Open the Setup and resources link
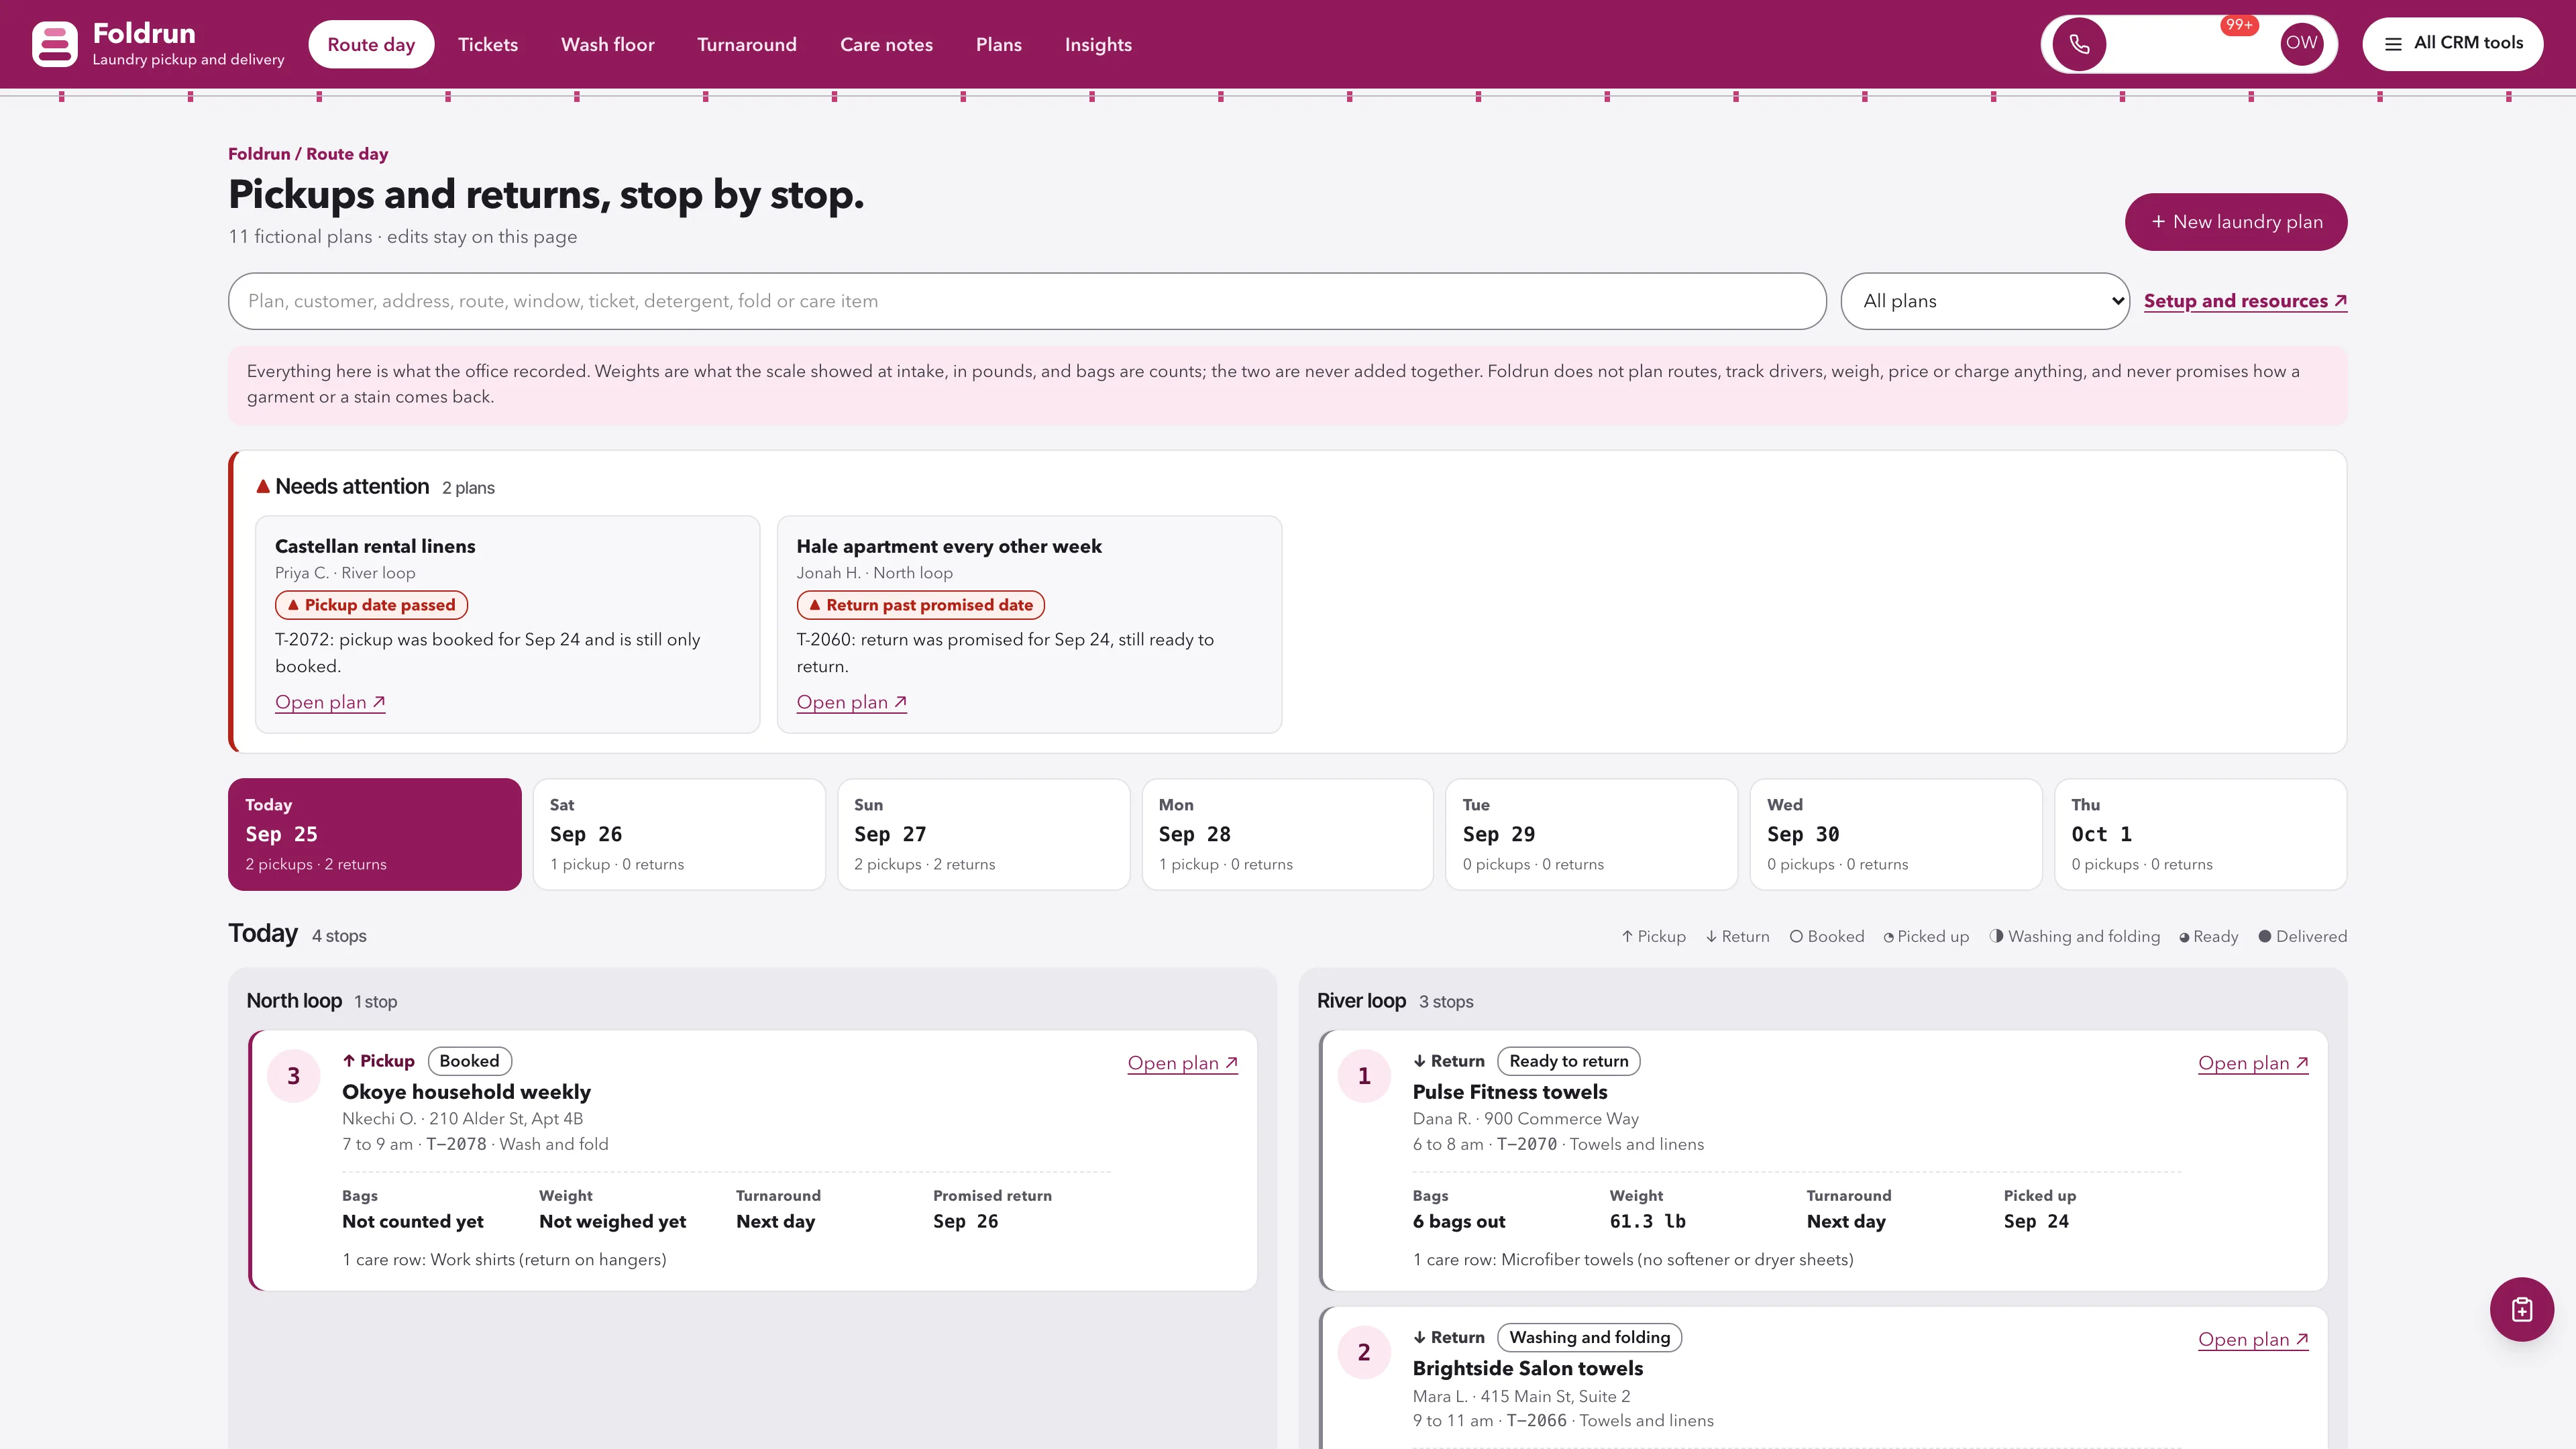The width and height of the screenshot is (2576, 1449). (x=2245, y=301)
